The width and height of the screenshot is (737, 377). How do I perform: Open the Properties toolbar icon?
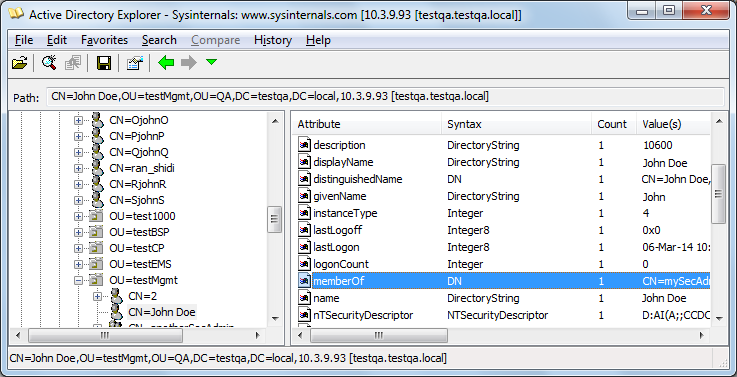pyautogui.click(x=134, y=63)
